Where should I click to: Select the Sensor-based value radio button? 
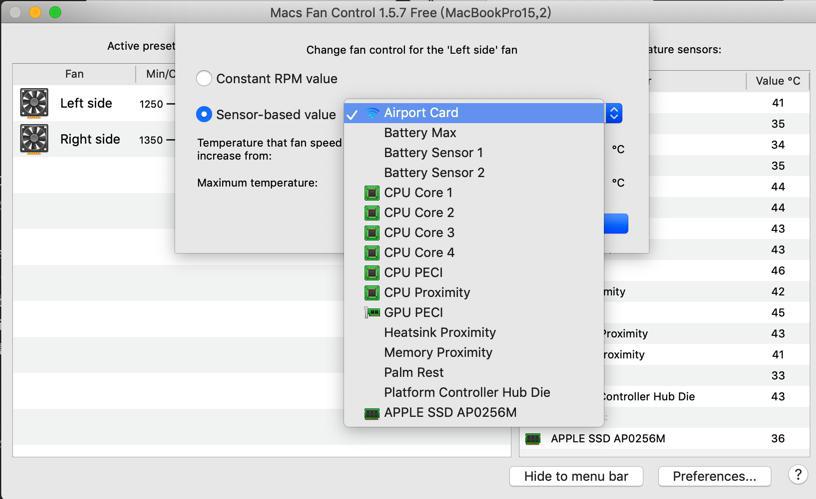204,115
